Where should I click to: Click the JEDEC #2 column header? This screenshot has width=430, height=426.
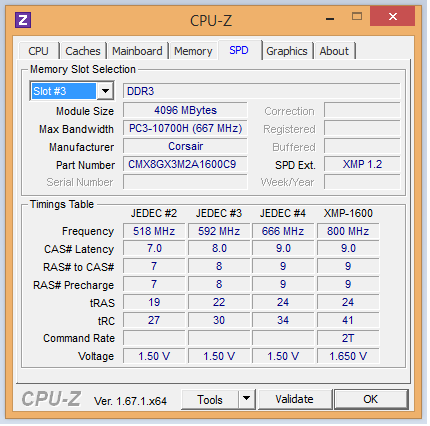tap(154, 213)
